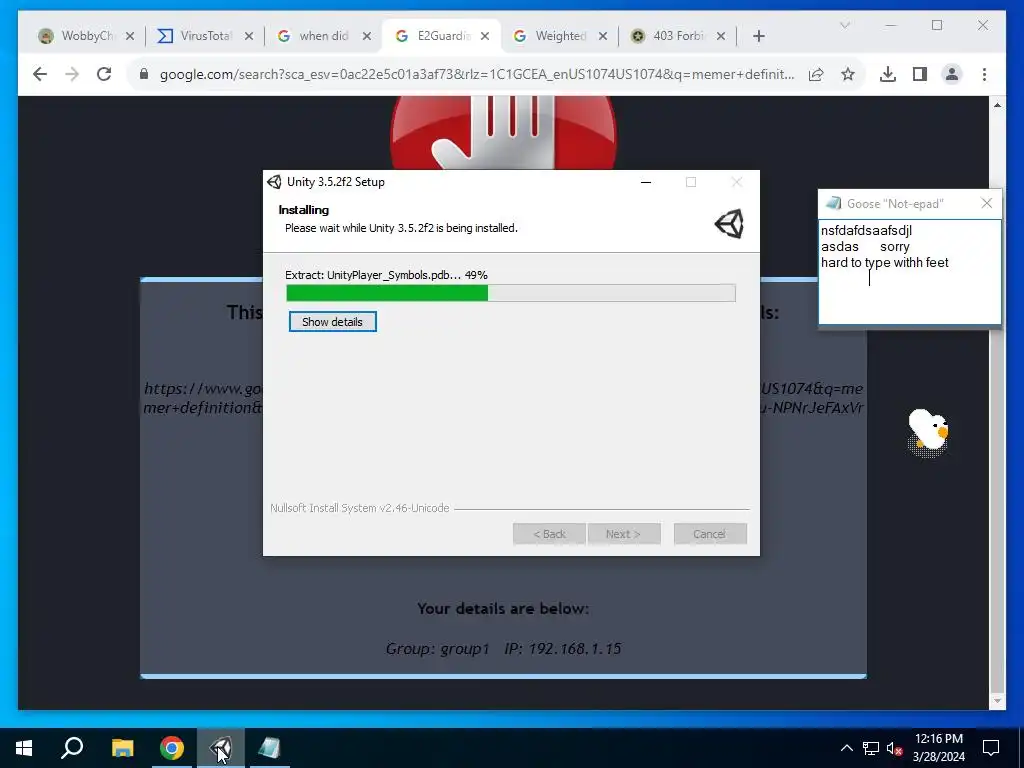
Task: Click the large Unity logo in installer header
Action: pyautogui.click(x=729, y=224)
